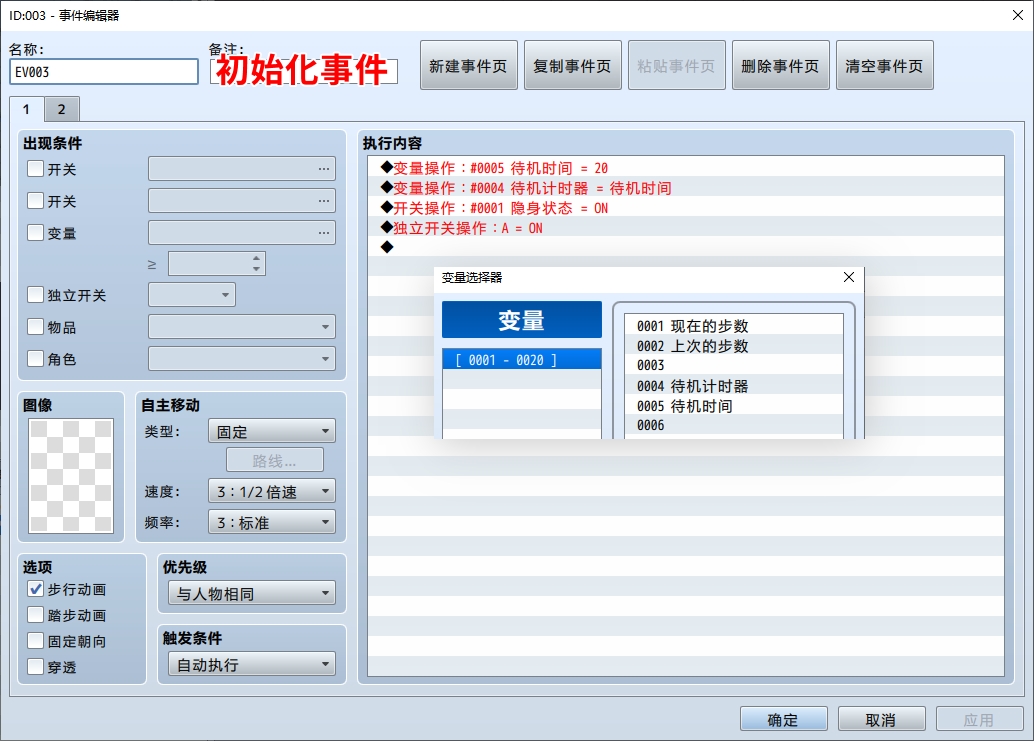Click 新建事件页 button

coord(469,65)
